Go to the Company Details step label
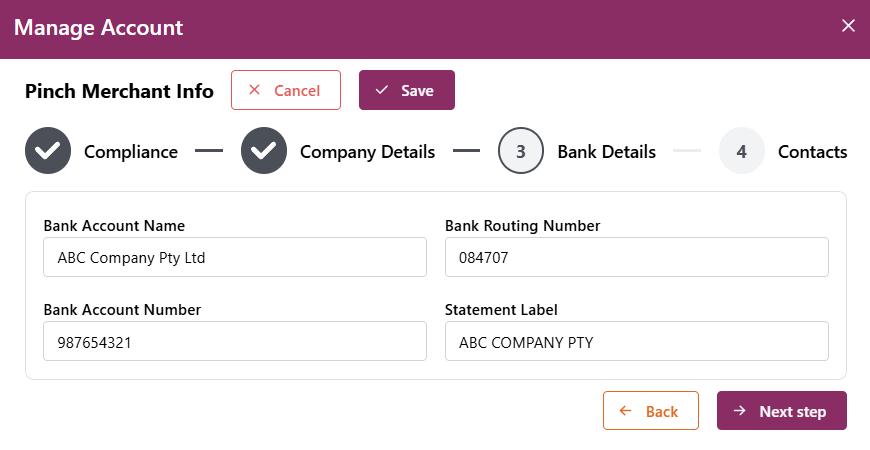Viewport: 870px width, 450px height. click(x=367, y=152)
